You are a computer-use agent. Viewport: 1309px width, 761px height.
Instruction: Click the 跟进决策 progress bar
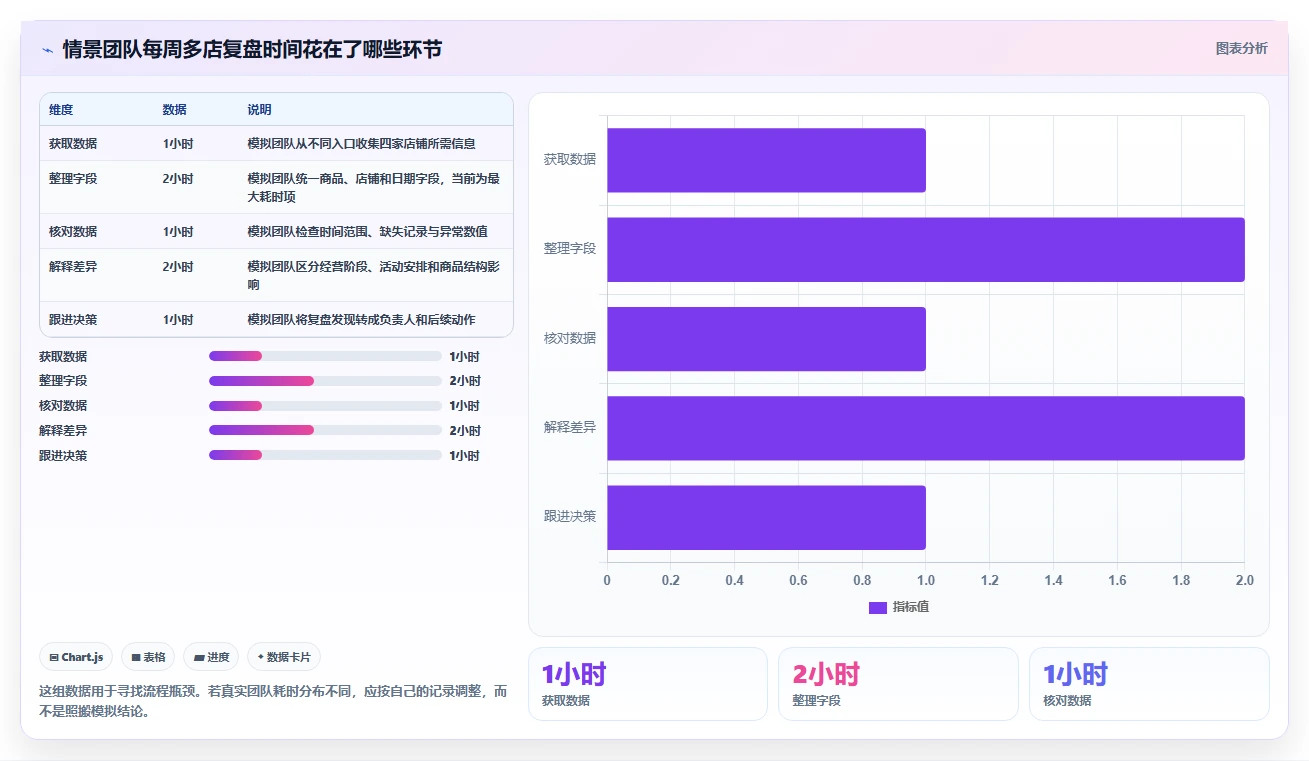coord(325,455)
